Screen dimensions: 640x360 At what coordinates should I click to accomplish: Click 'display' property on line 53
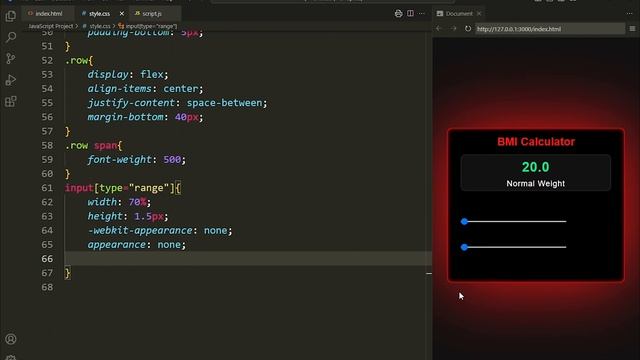[x=108, y=75]
